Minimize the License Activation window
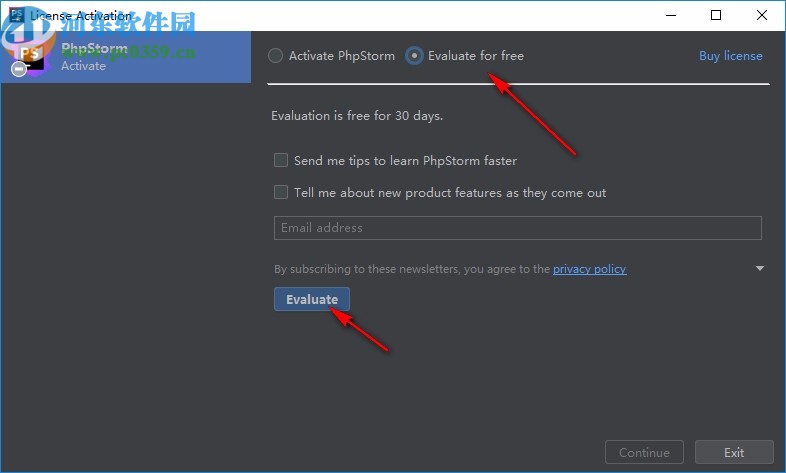 click(x=671, y=15)
